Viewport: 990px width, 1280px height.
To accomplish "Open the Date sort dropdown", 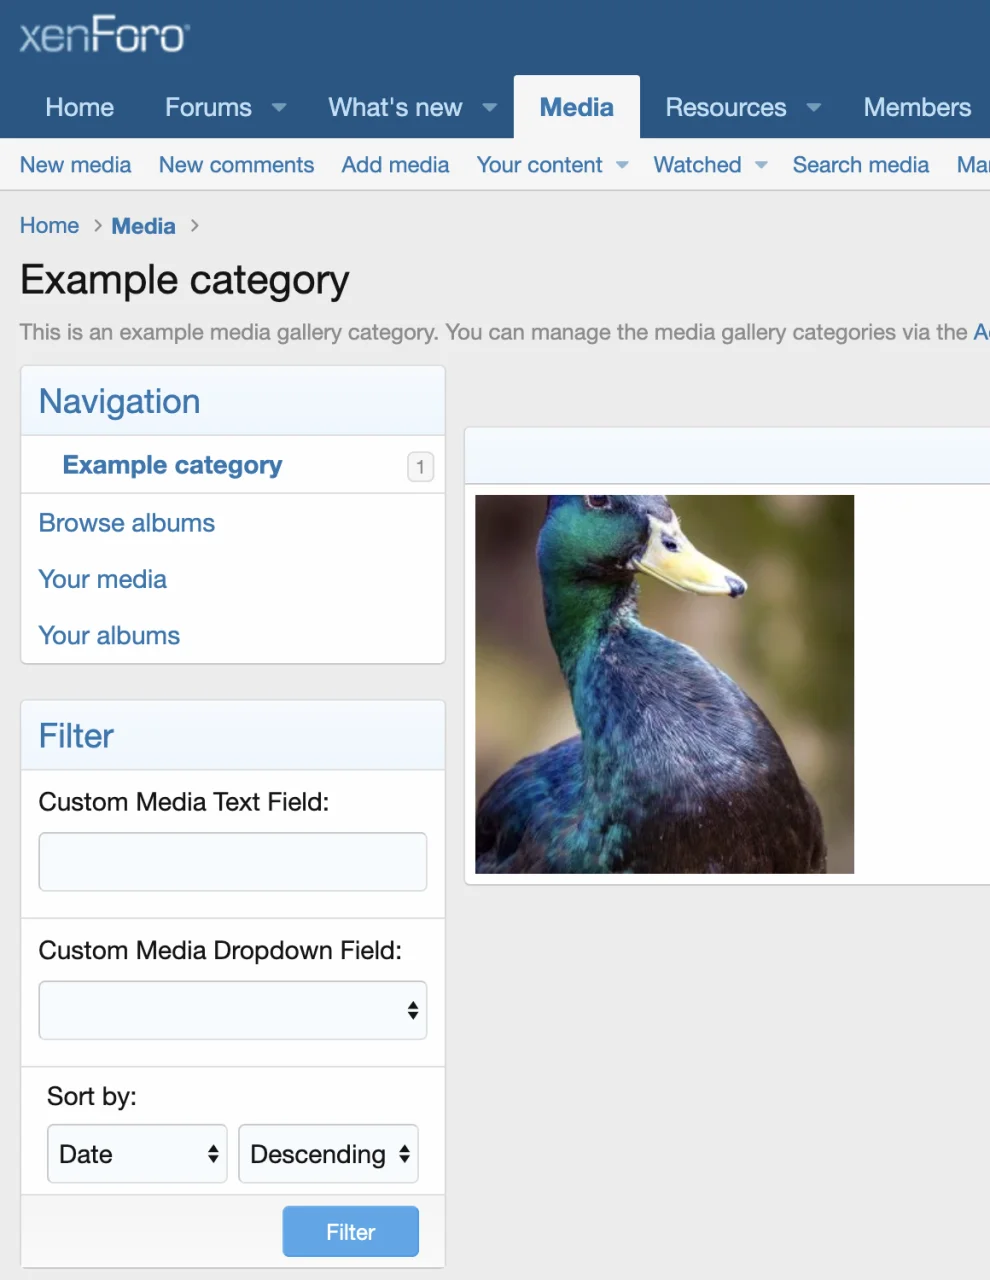I will coord(136,1153).
